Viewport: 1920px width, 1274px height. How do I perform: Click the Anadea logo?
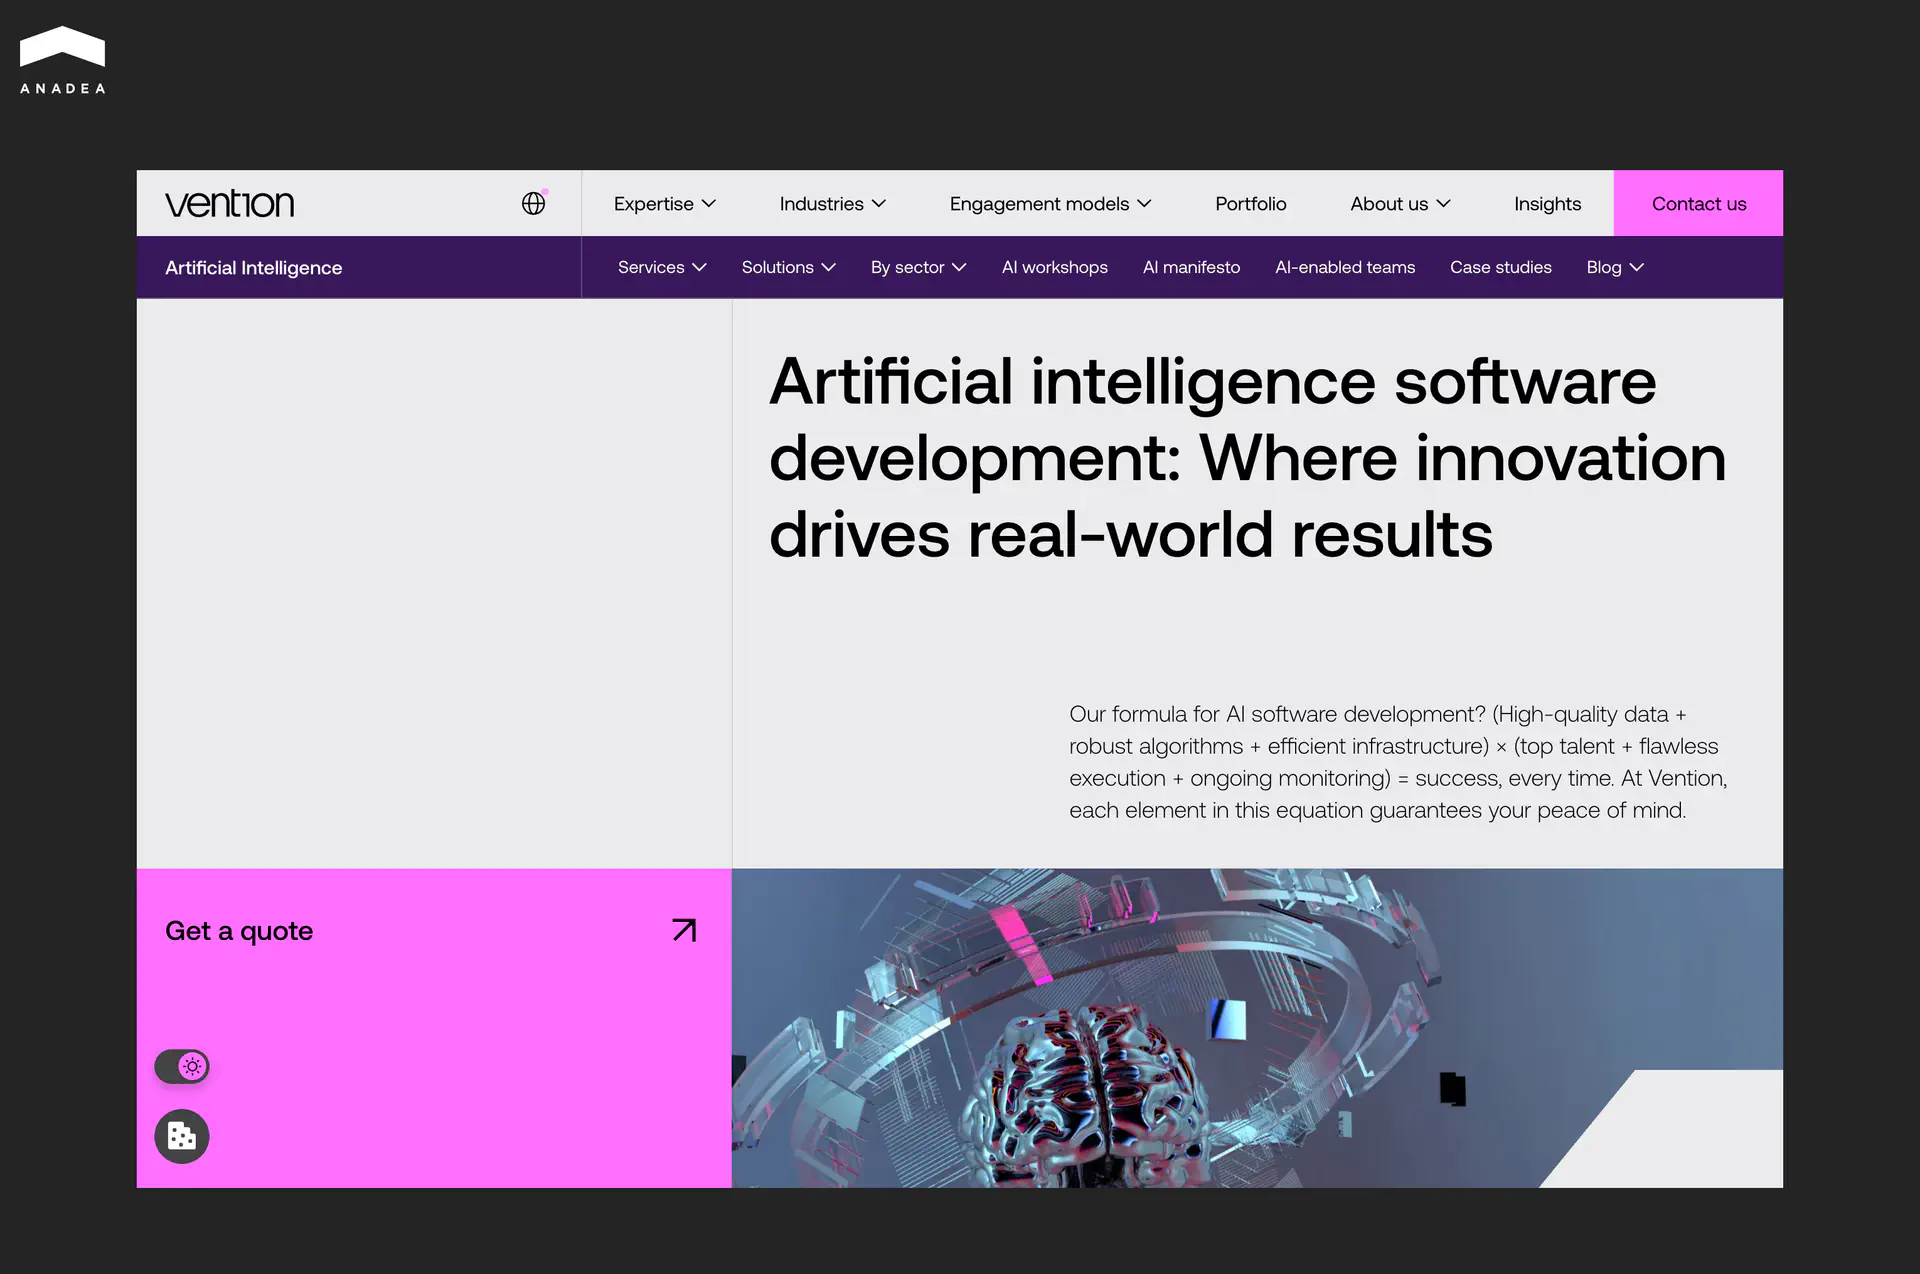tap(62, 60)
